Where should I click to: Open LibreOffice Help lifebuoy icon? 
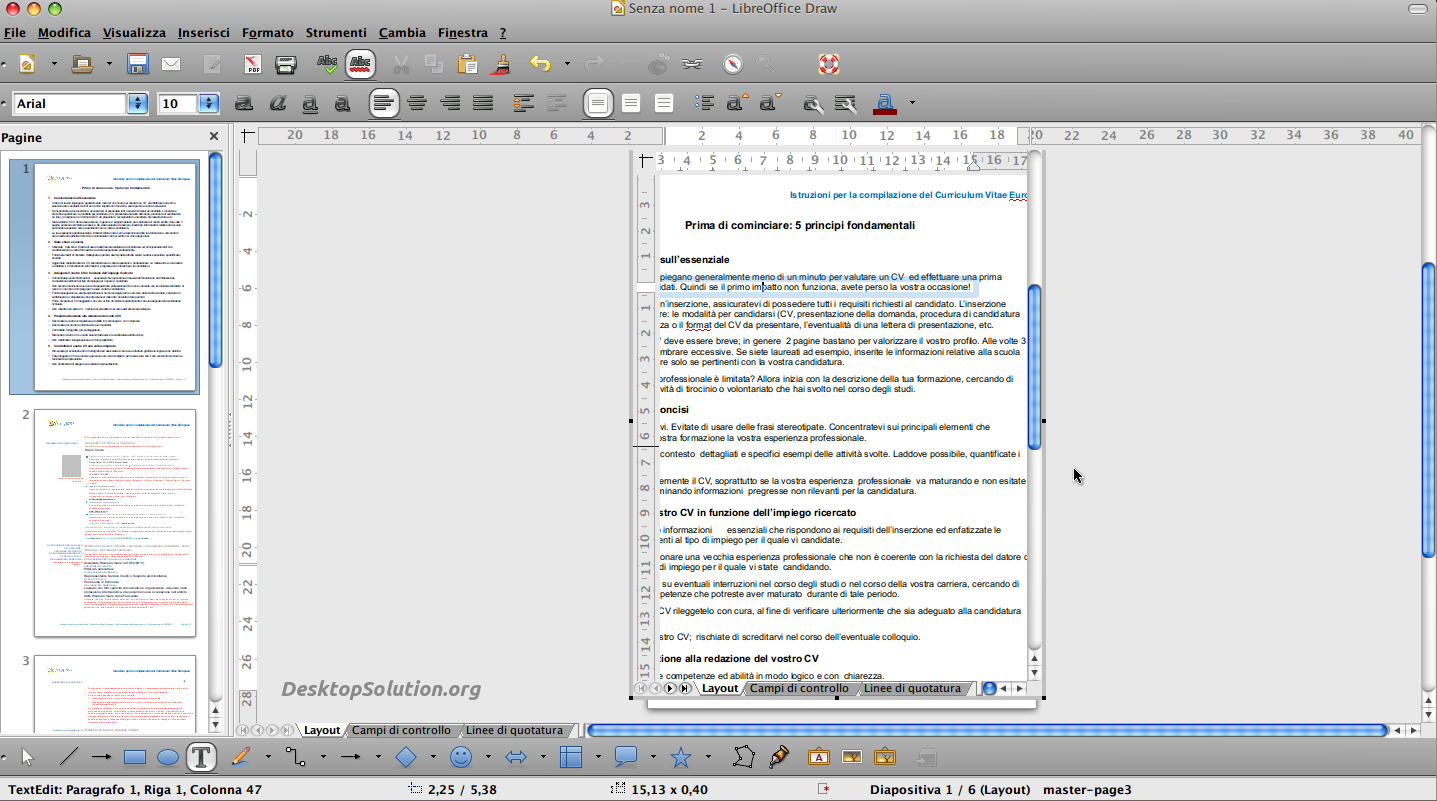pos(828,65)
